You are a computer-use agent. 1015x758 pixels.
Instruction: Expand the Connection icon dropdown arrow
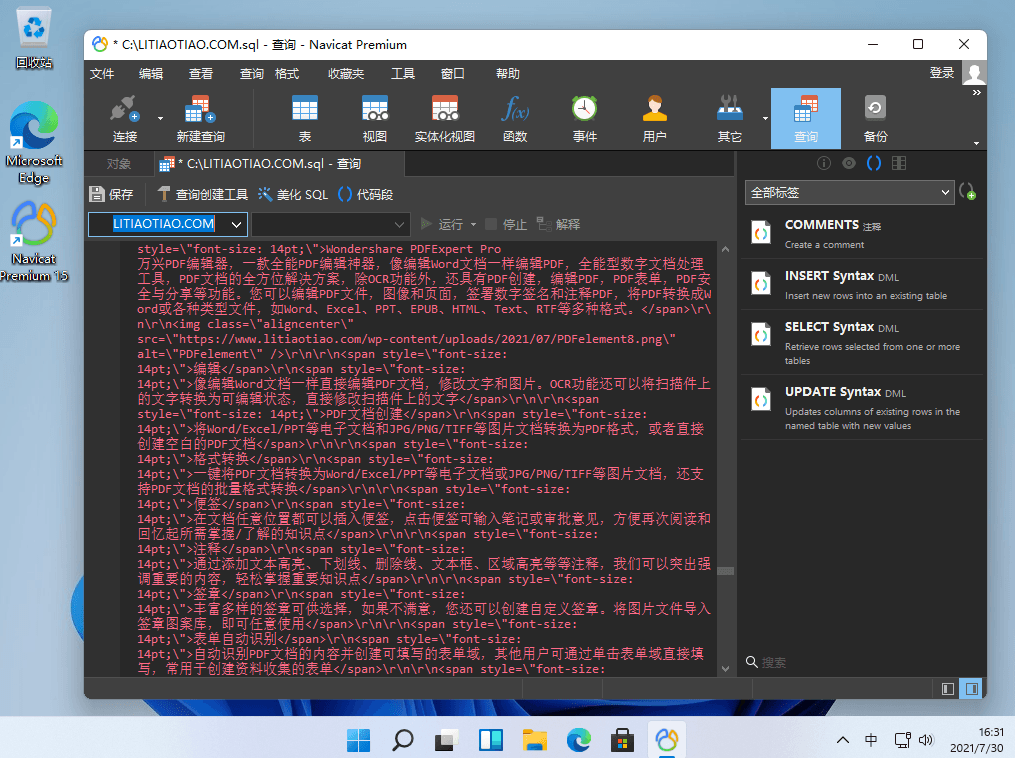[160, 118]
